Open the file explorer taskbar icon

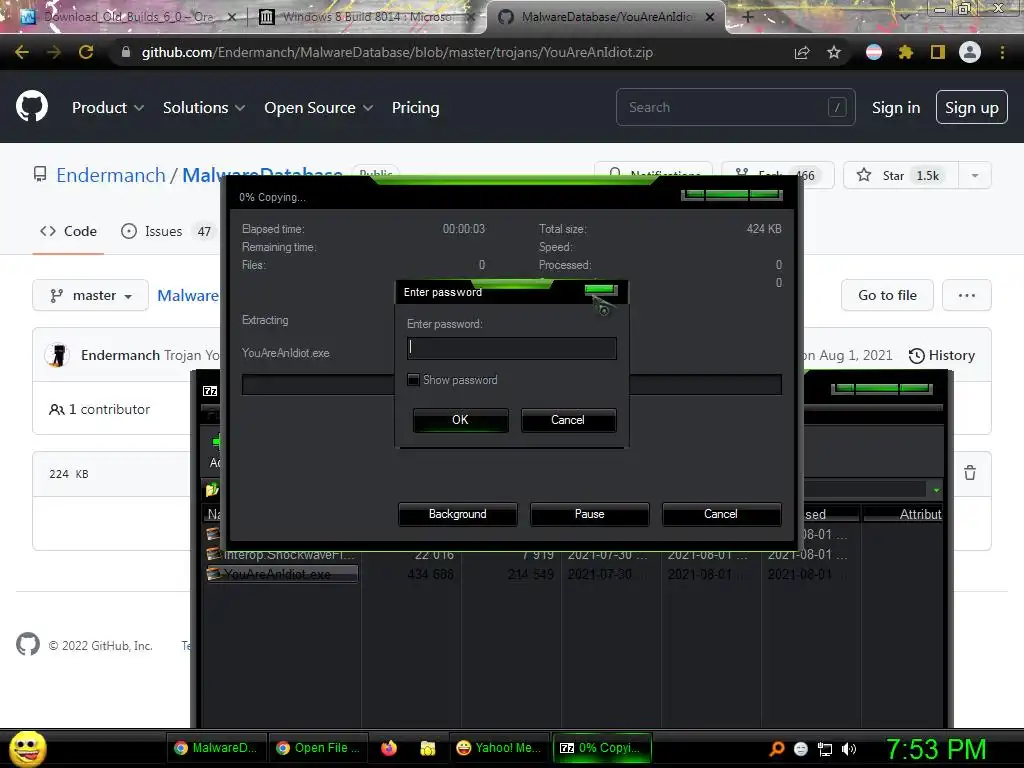(x=428, y=748)
